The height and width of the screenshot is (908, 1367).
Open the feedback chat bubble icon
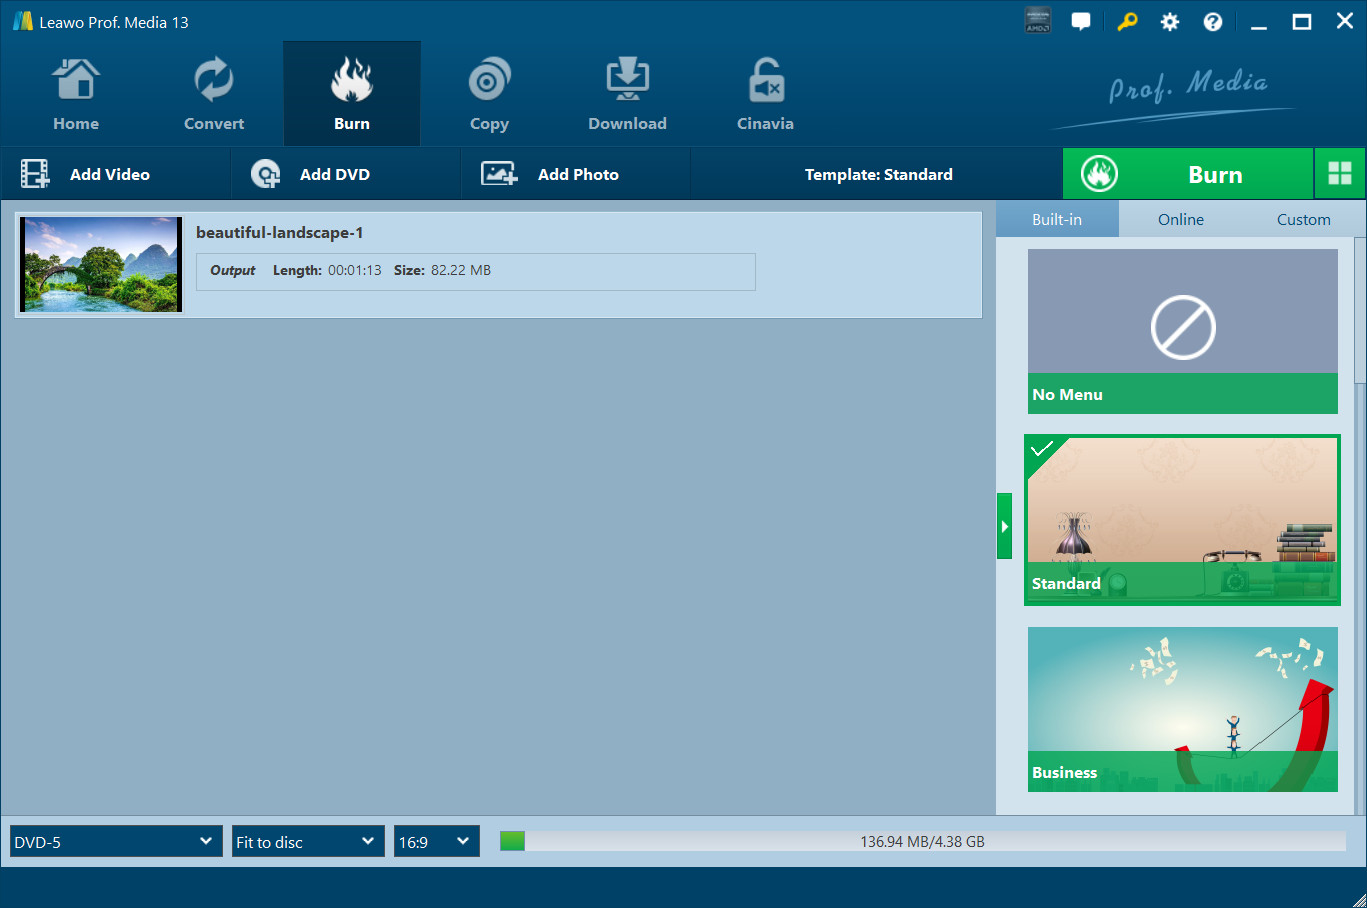[1081, 22]
